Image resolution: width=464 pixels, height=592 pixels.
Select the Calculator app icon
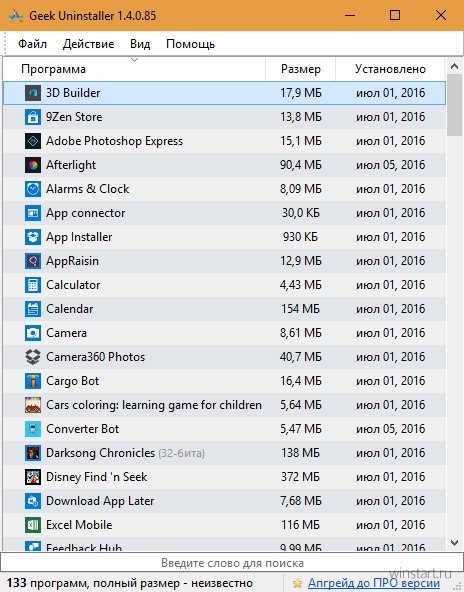[x=33, y=285]
